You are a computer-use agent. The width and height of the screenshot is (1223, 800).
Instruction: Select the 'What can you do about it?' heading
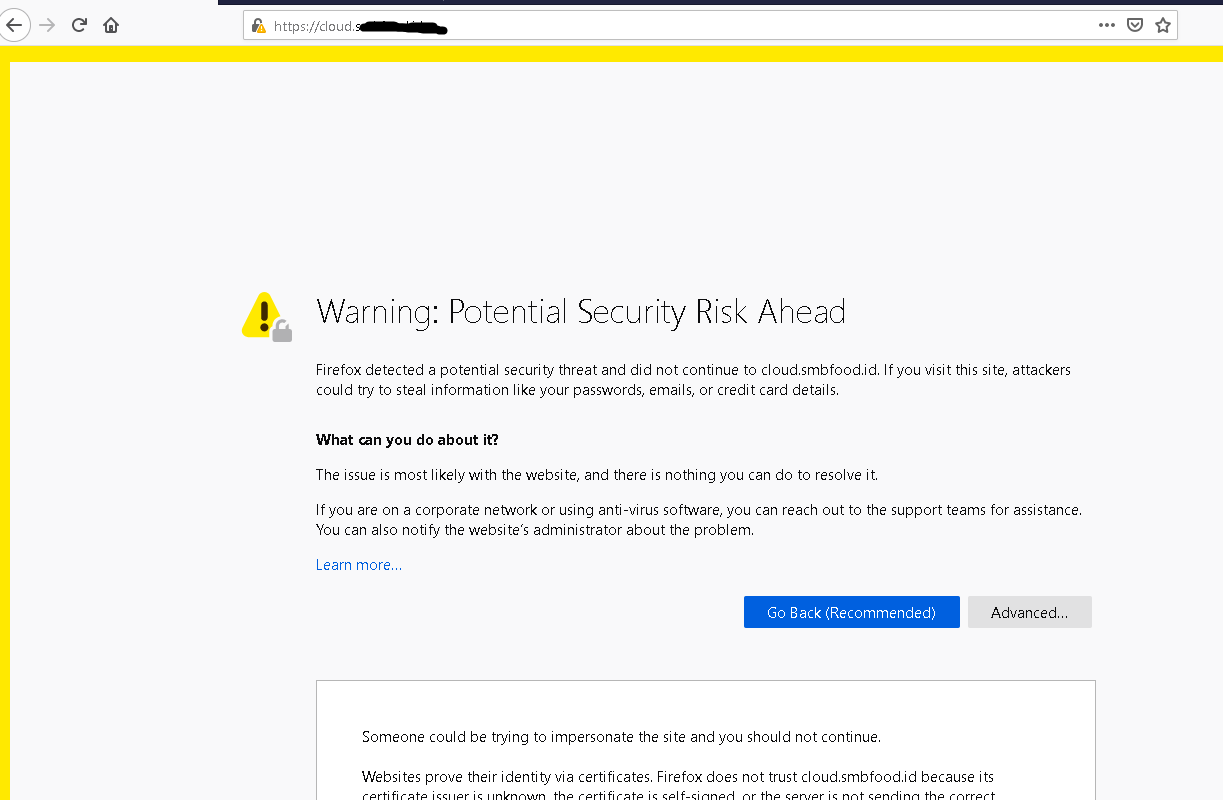[407, 440]
